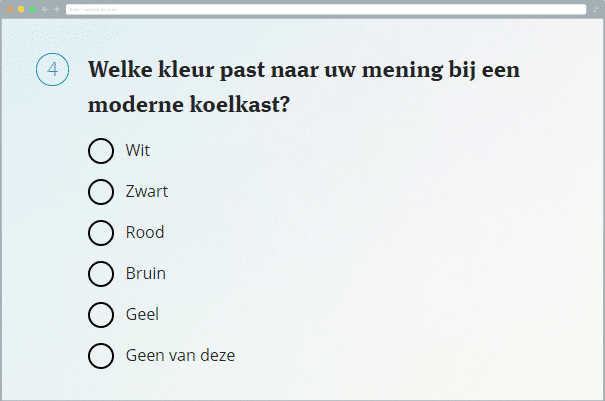Image resolution: width=605 pixels, height=401 pixels.
Task: Click the 'Geen van deze' label text
Action: click(180, 356)
